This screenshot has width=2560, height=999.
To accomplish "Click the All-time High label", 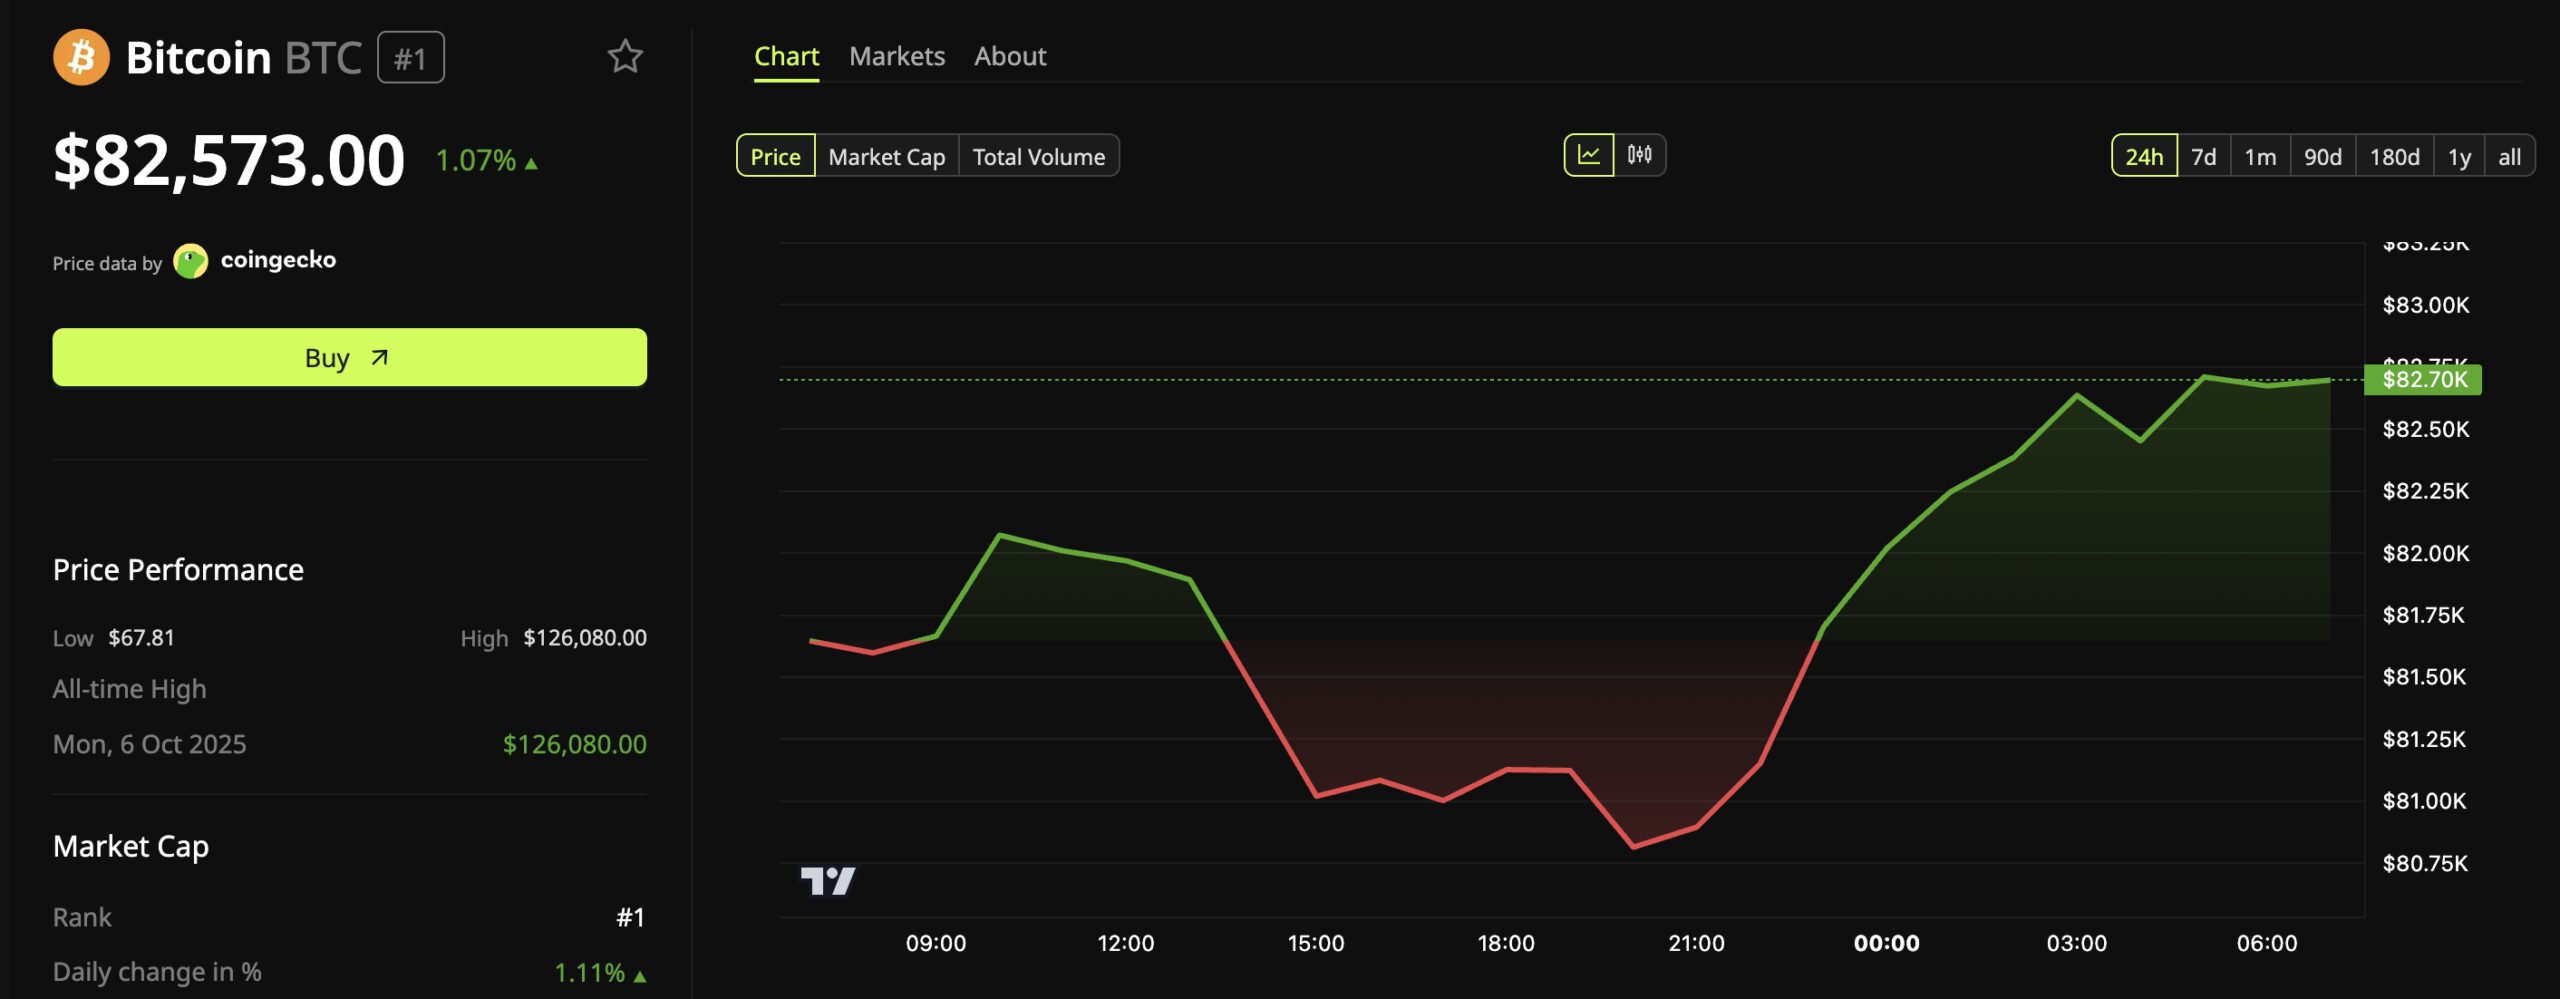I will pos(130,689).
